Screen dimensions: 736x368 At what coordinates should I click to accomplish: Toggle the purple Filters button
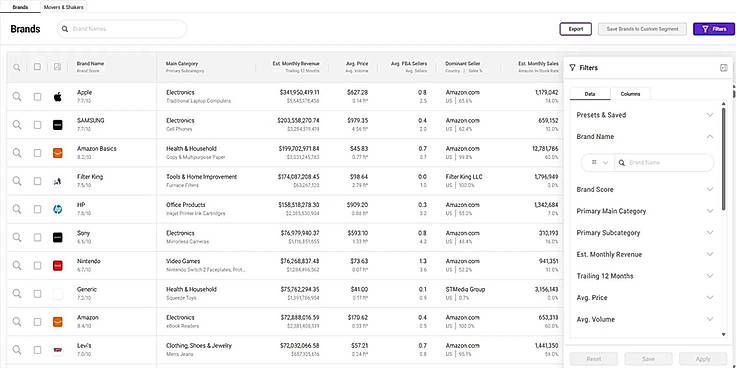(x=713, y=29)
